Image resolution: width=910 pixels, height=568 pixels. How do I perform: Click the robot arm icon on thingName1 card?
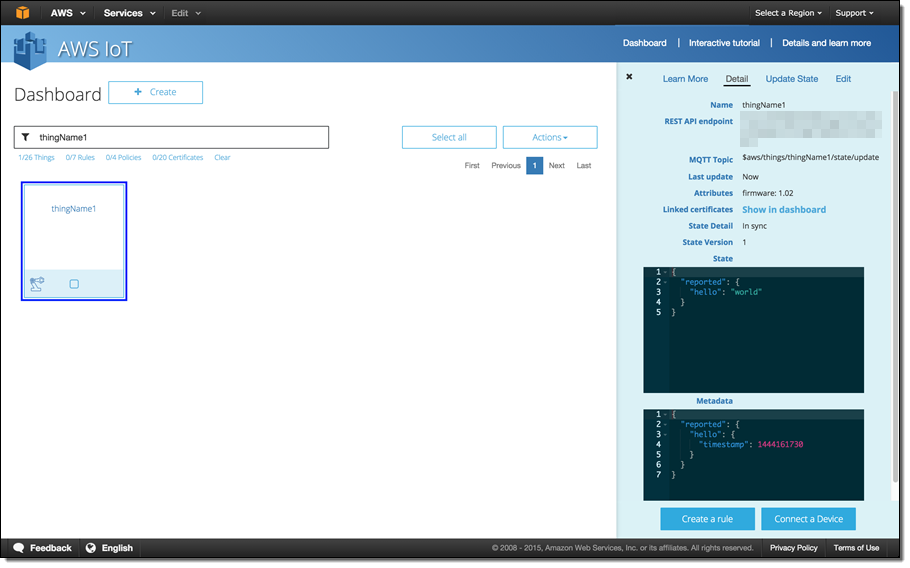click(x=37, y=284)
